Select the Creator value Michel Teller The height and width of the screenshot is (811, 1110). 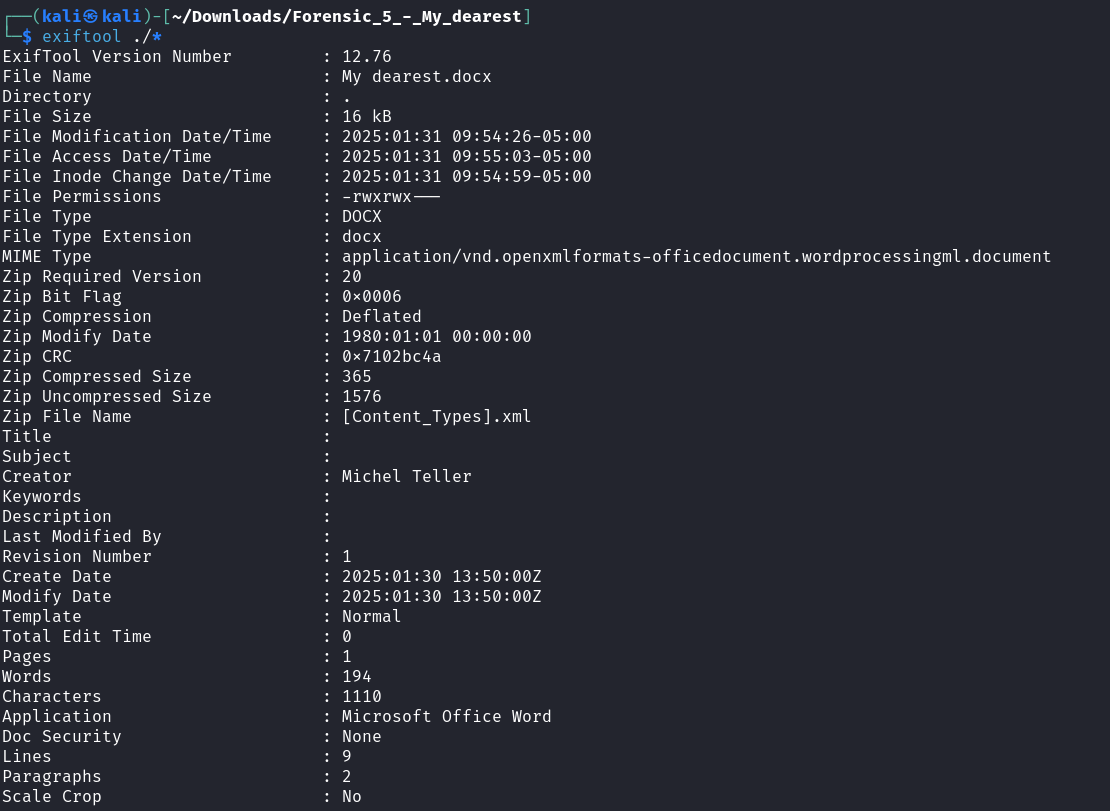tap(406, 476)
